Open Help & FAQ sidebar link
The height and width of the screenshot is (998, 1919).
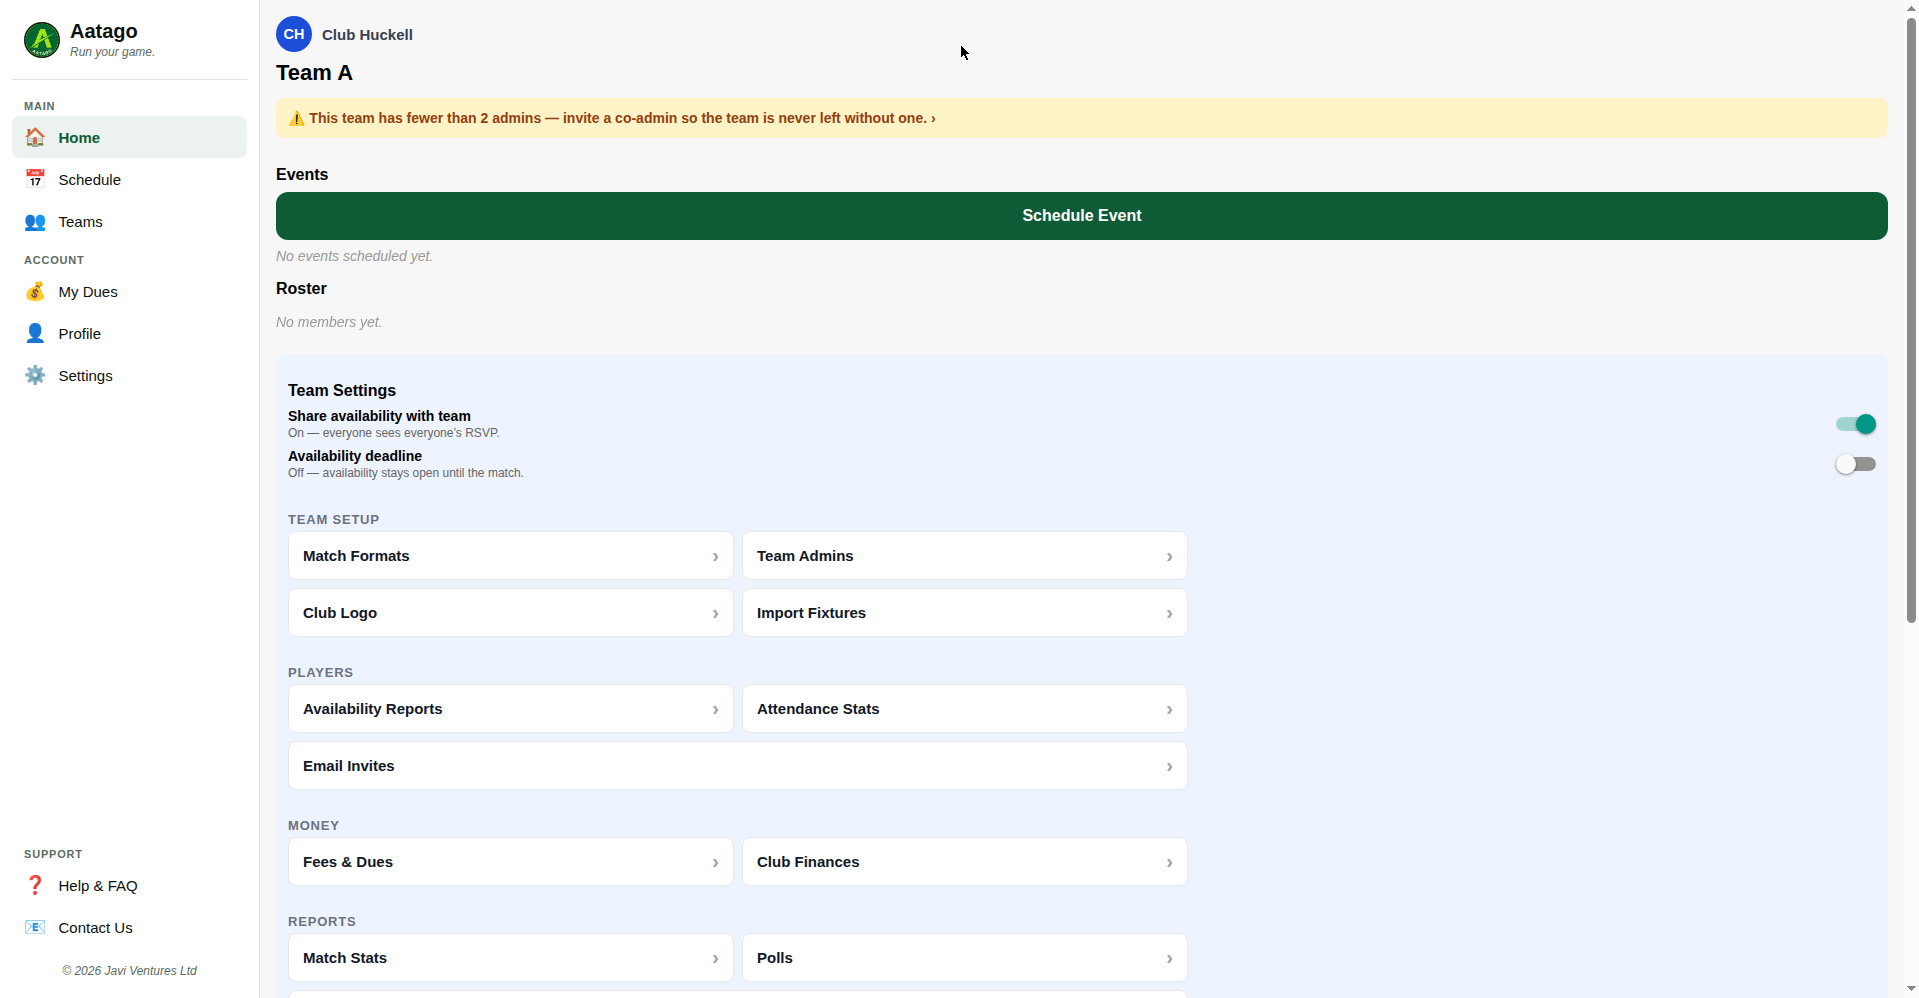(x=129, y=885)
